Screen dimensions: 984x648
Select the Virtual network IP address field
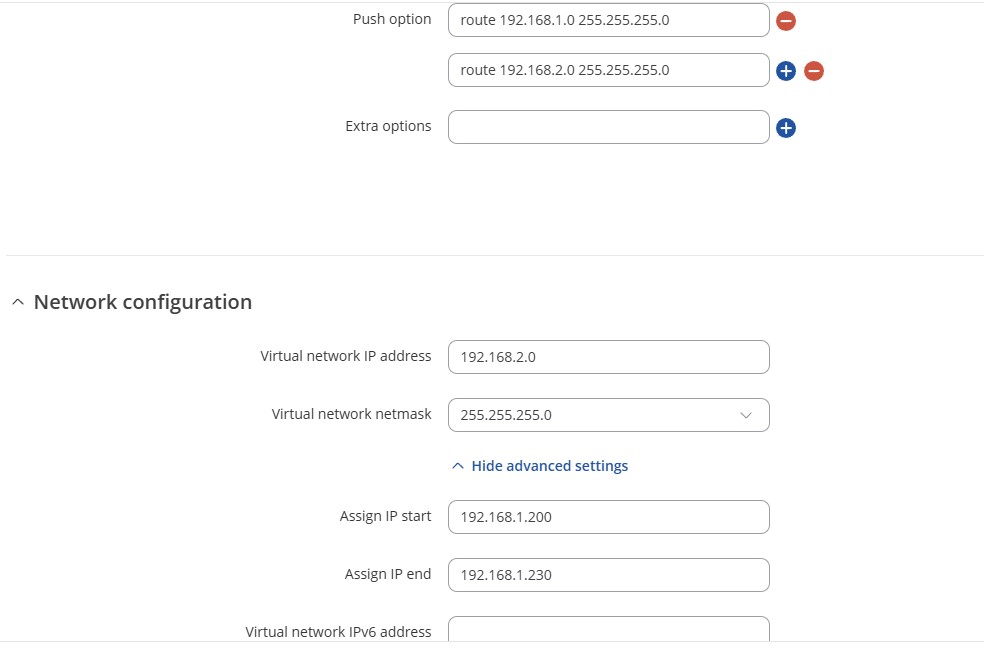[609, 357]
